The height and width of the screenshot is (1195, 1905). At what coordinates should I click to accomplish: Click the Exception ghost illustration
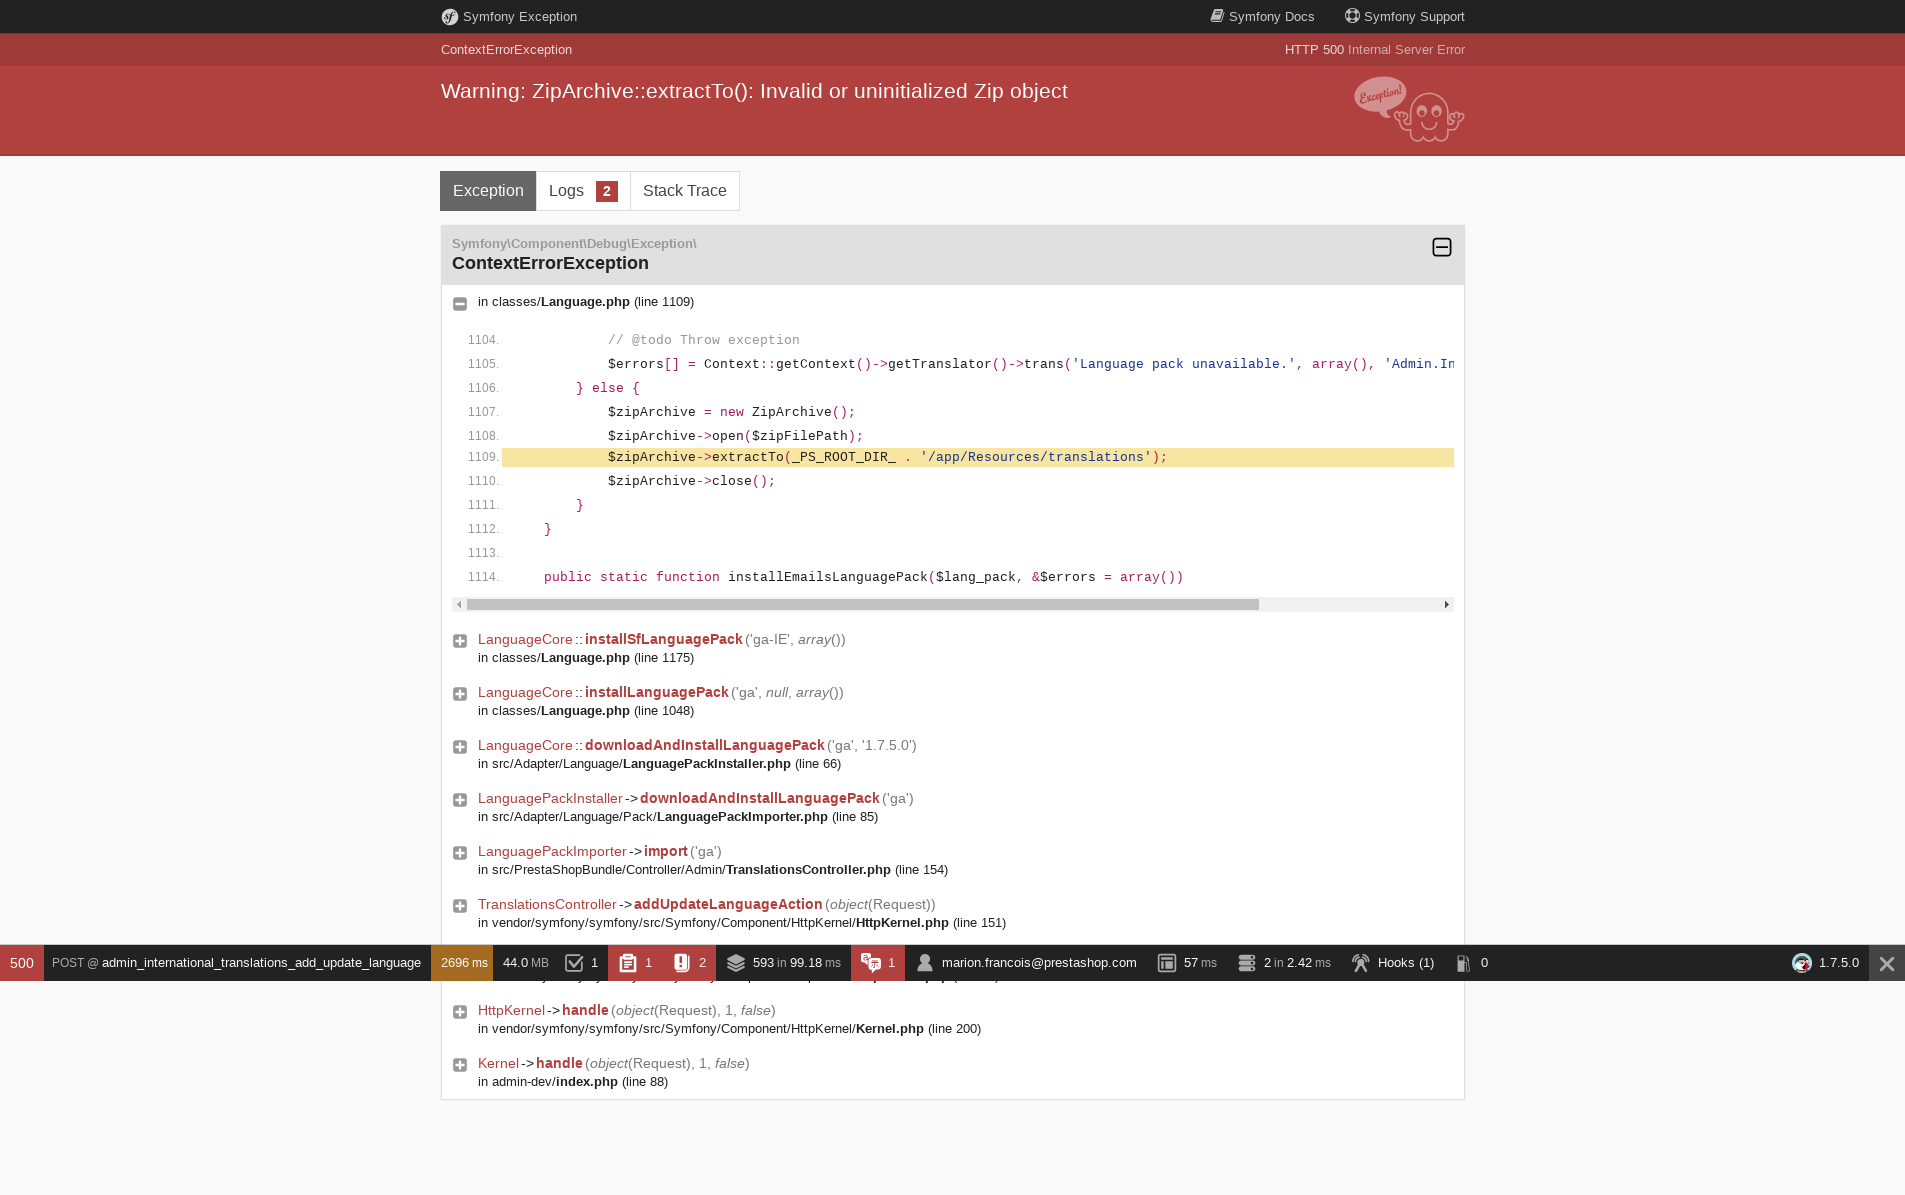(1409, 109)
